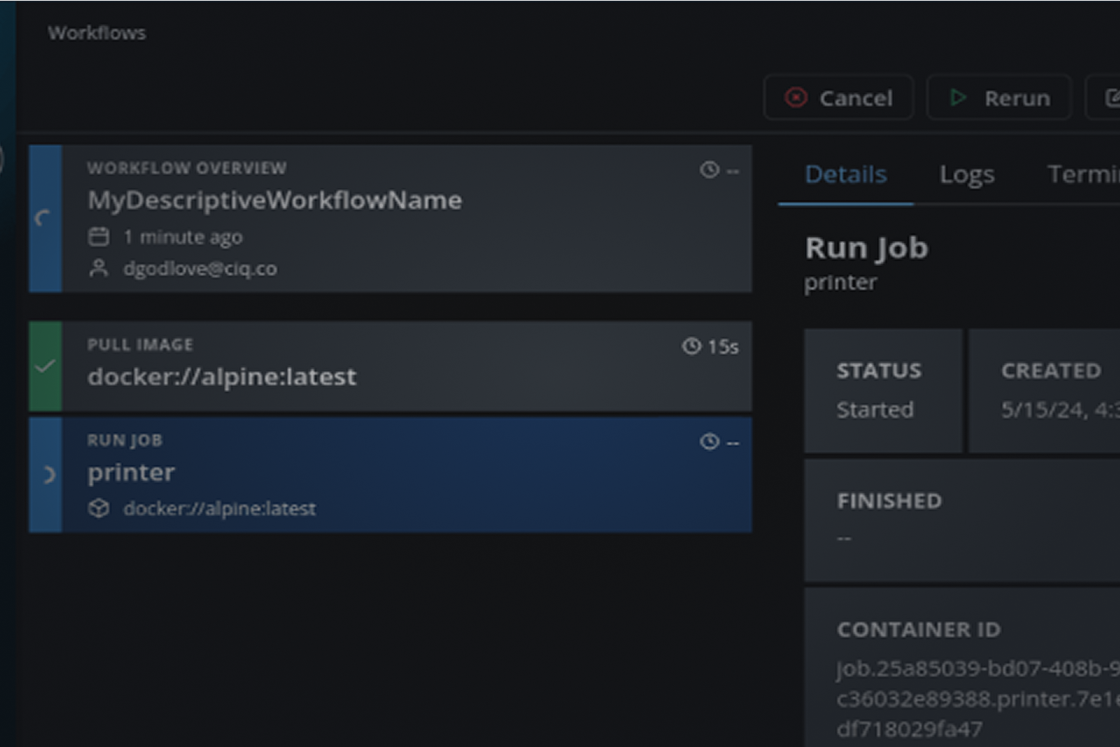
Task: Click the clock icon showing 15s duration
Action: tap(691, 347)
